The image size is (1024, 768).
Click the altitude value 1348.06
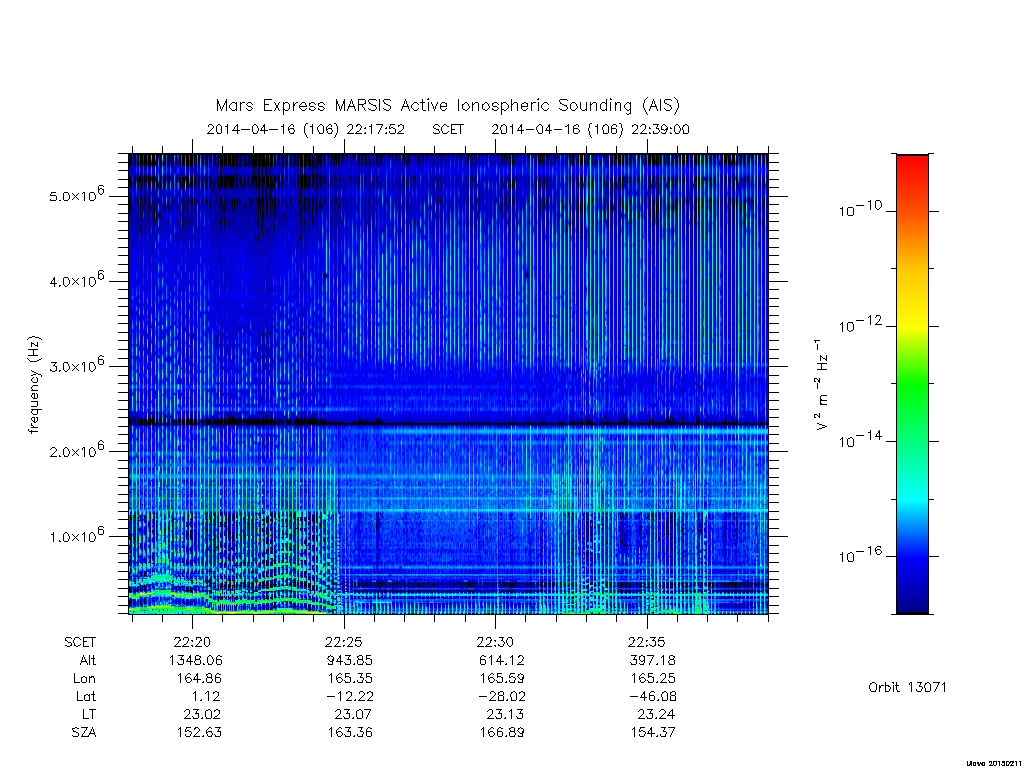pyautogui.click(x=195, y=660)
